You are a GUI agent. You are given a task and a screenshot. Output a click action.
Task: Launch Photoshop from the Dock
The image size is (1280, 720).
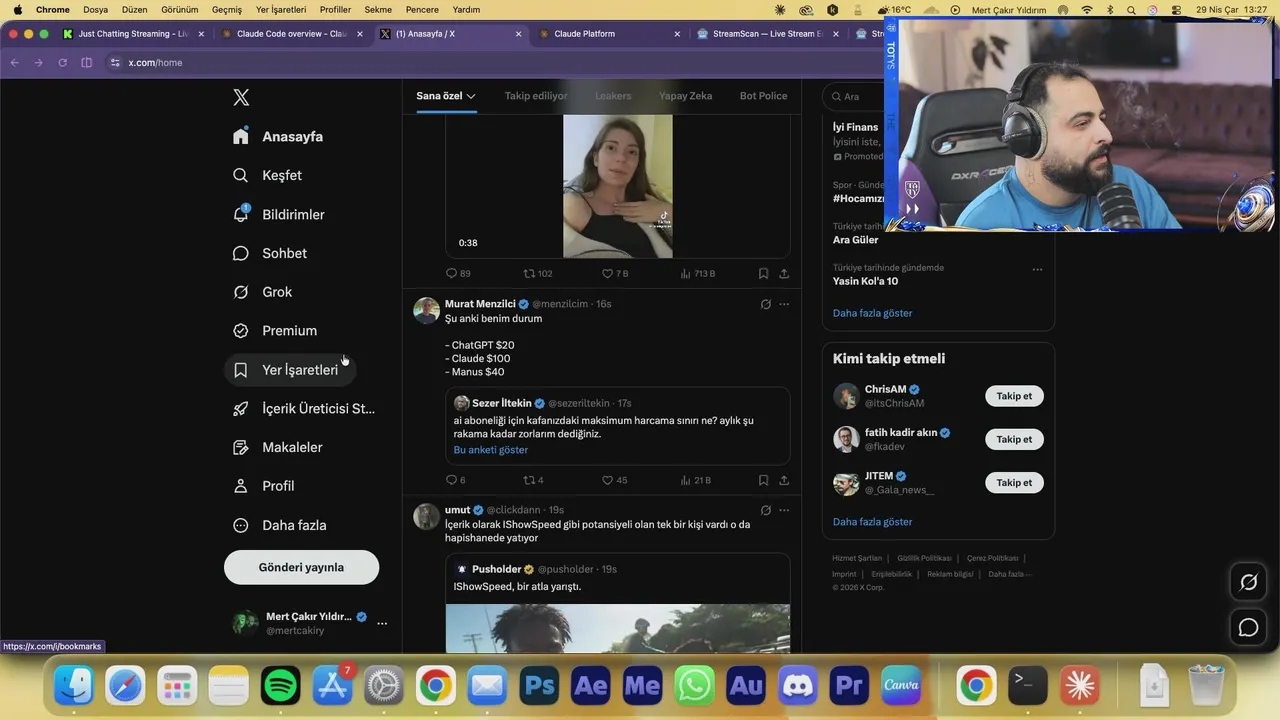(x=539, y=686)
